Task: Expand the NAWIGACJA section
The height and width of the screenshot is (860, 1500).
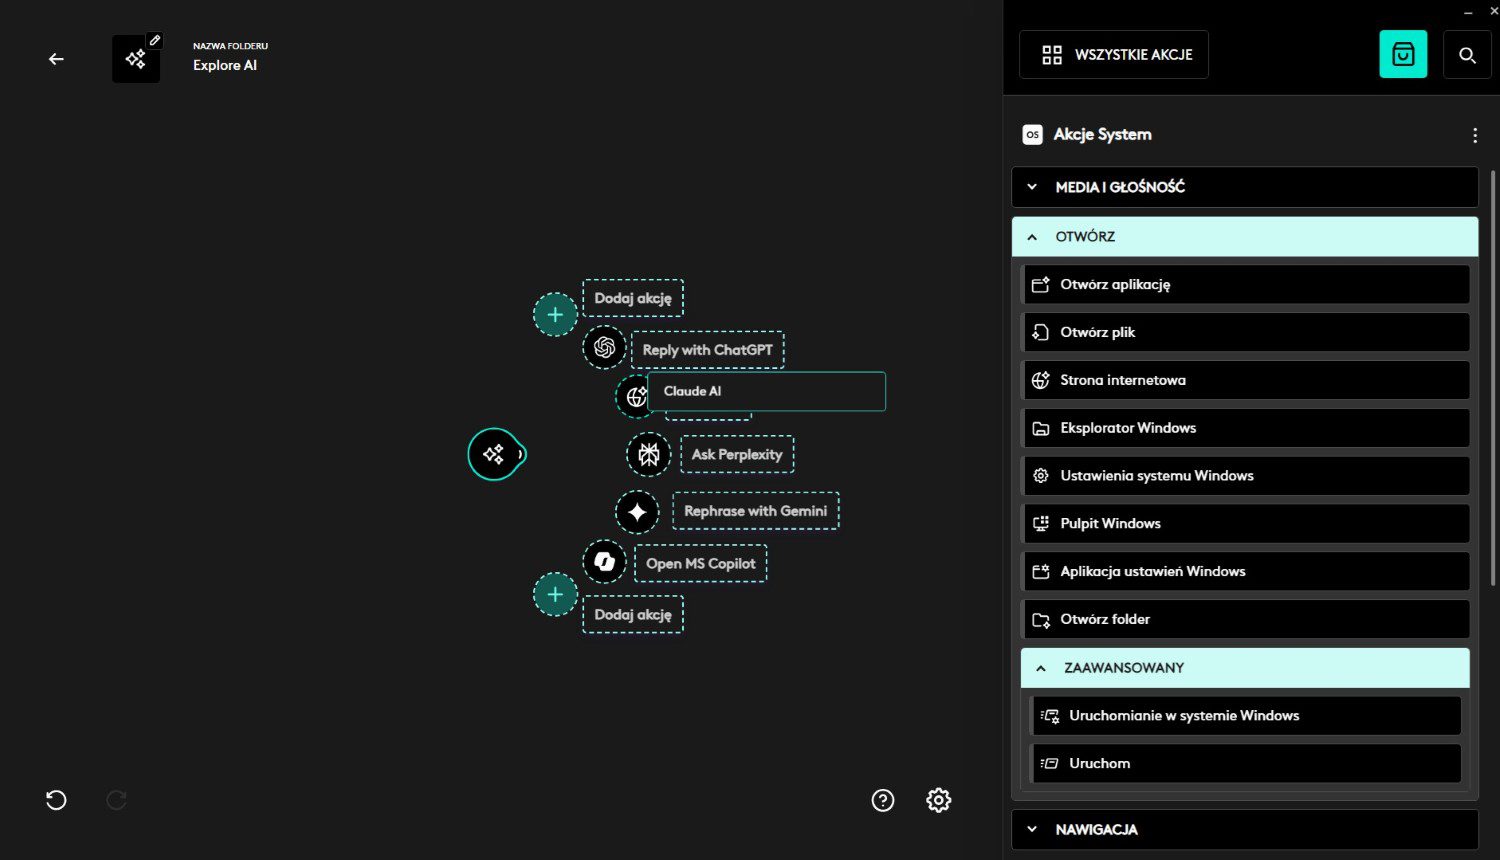Action: [1244, 829]
